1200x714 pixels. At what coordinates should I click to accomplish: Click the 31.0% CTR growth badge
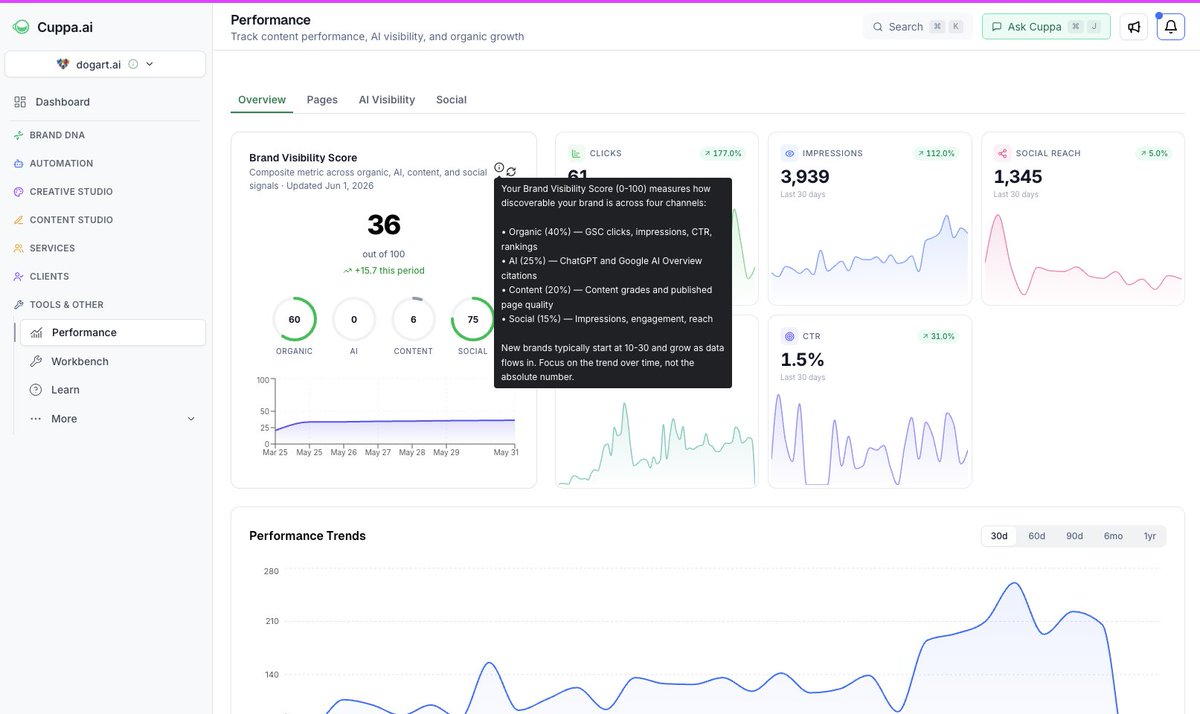click(x=938, y=337)
